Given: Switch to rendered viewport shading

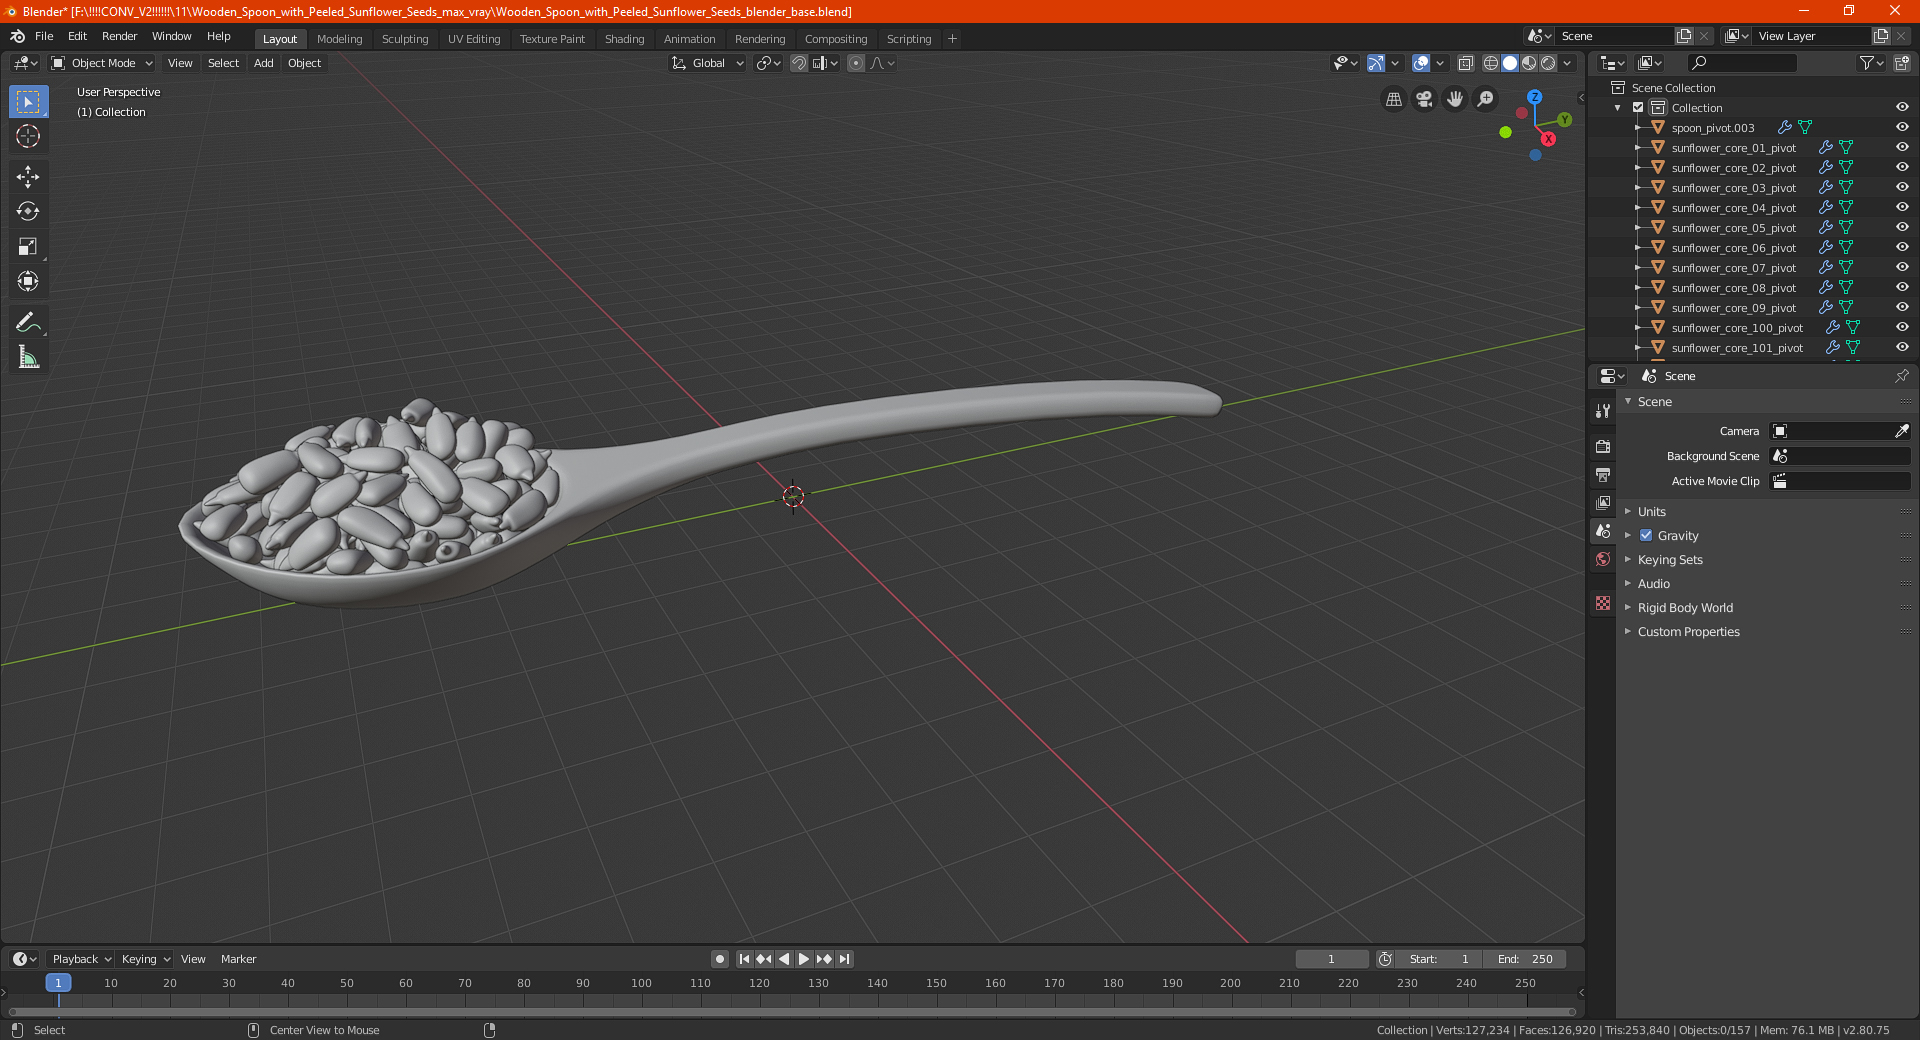Looking at the screenshot, I should [1548, 63].
